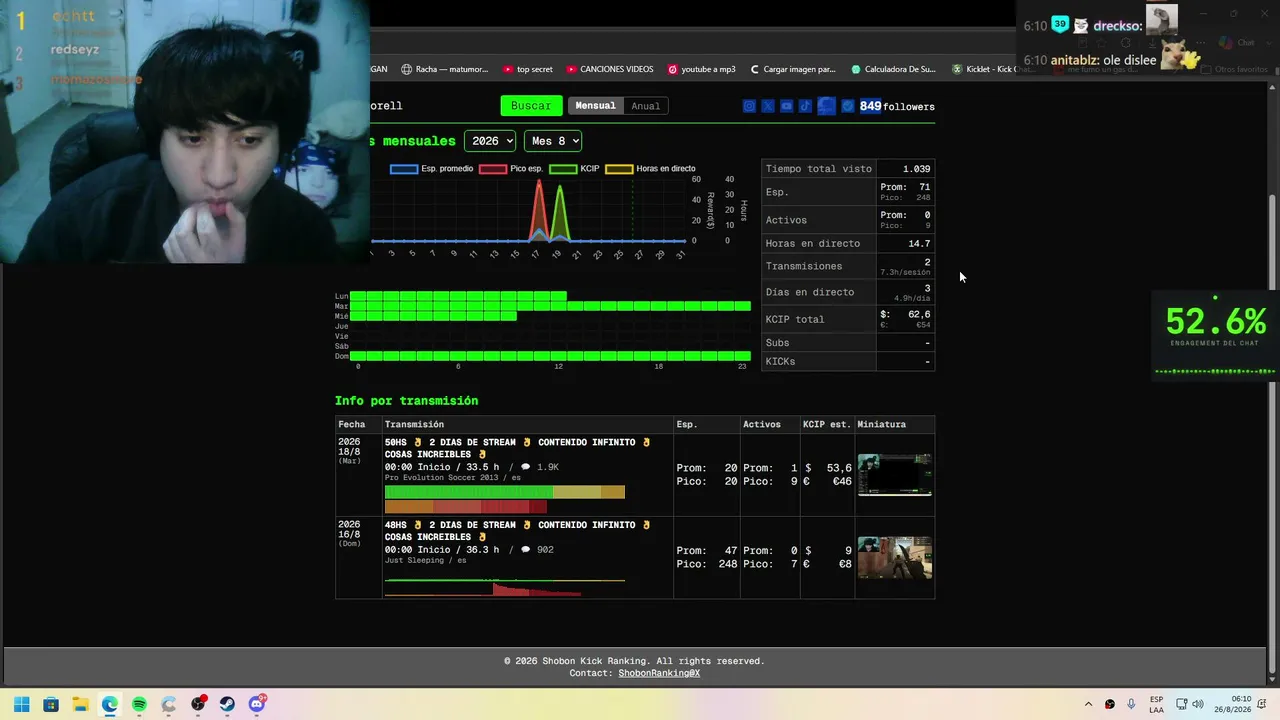Open the Mes 8 month dropdown

coord(553,141)
